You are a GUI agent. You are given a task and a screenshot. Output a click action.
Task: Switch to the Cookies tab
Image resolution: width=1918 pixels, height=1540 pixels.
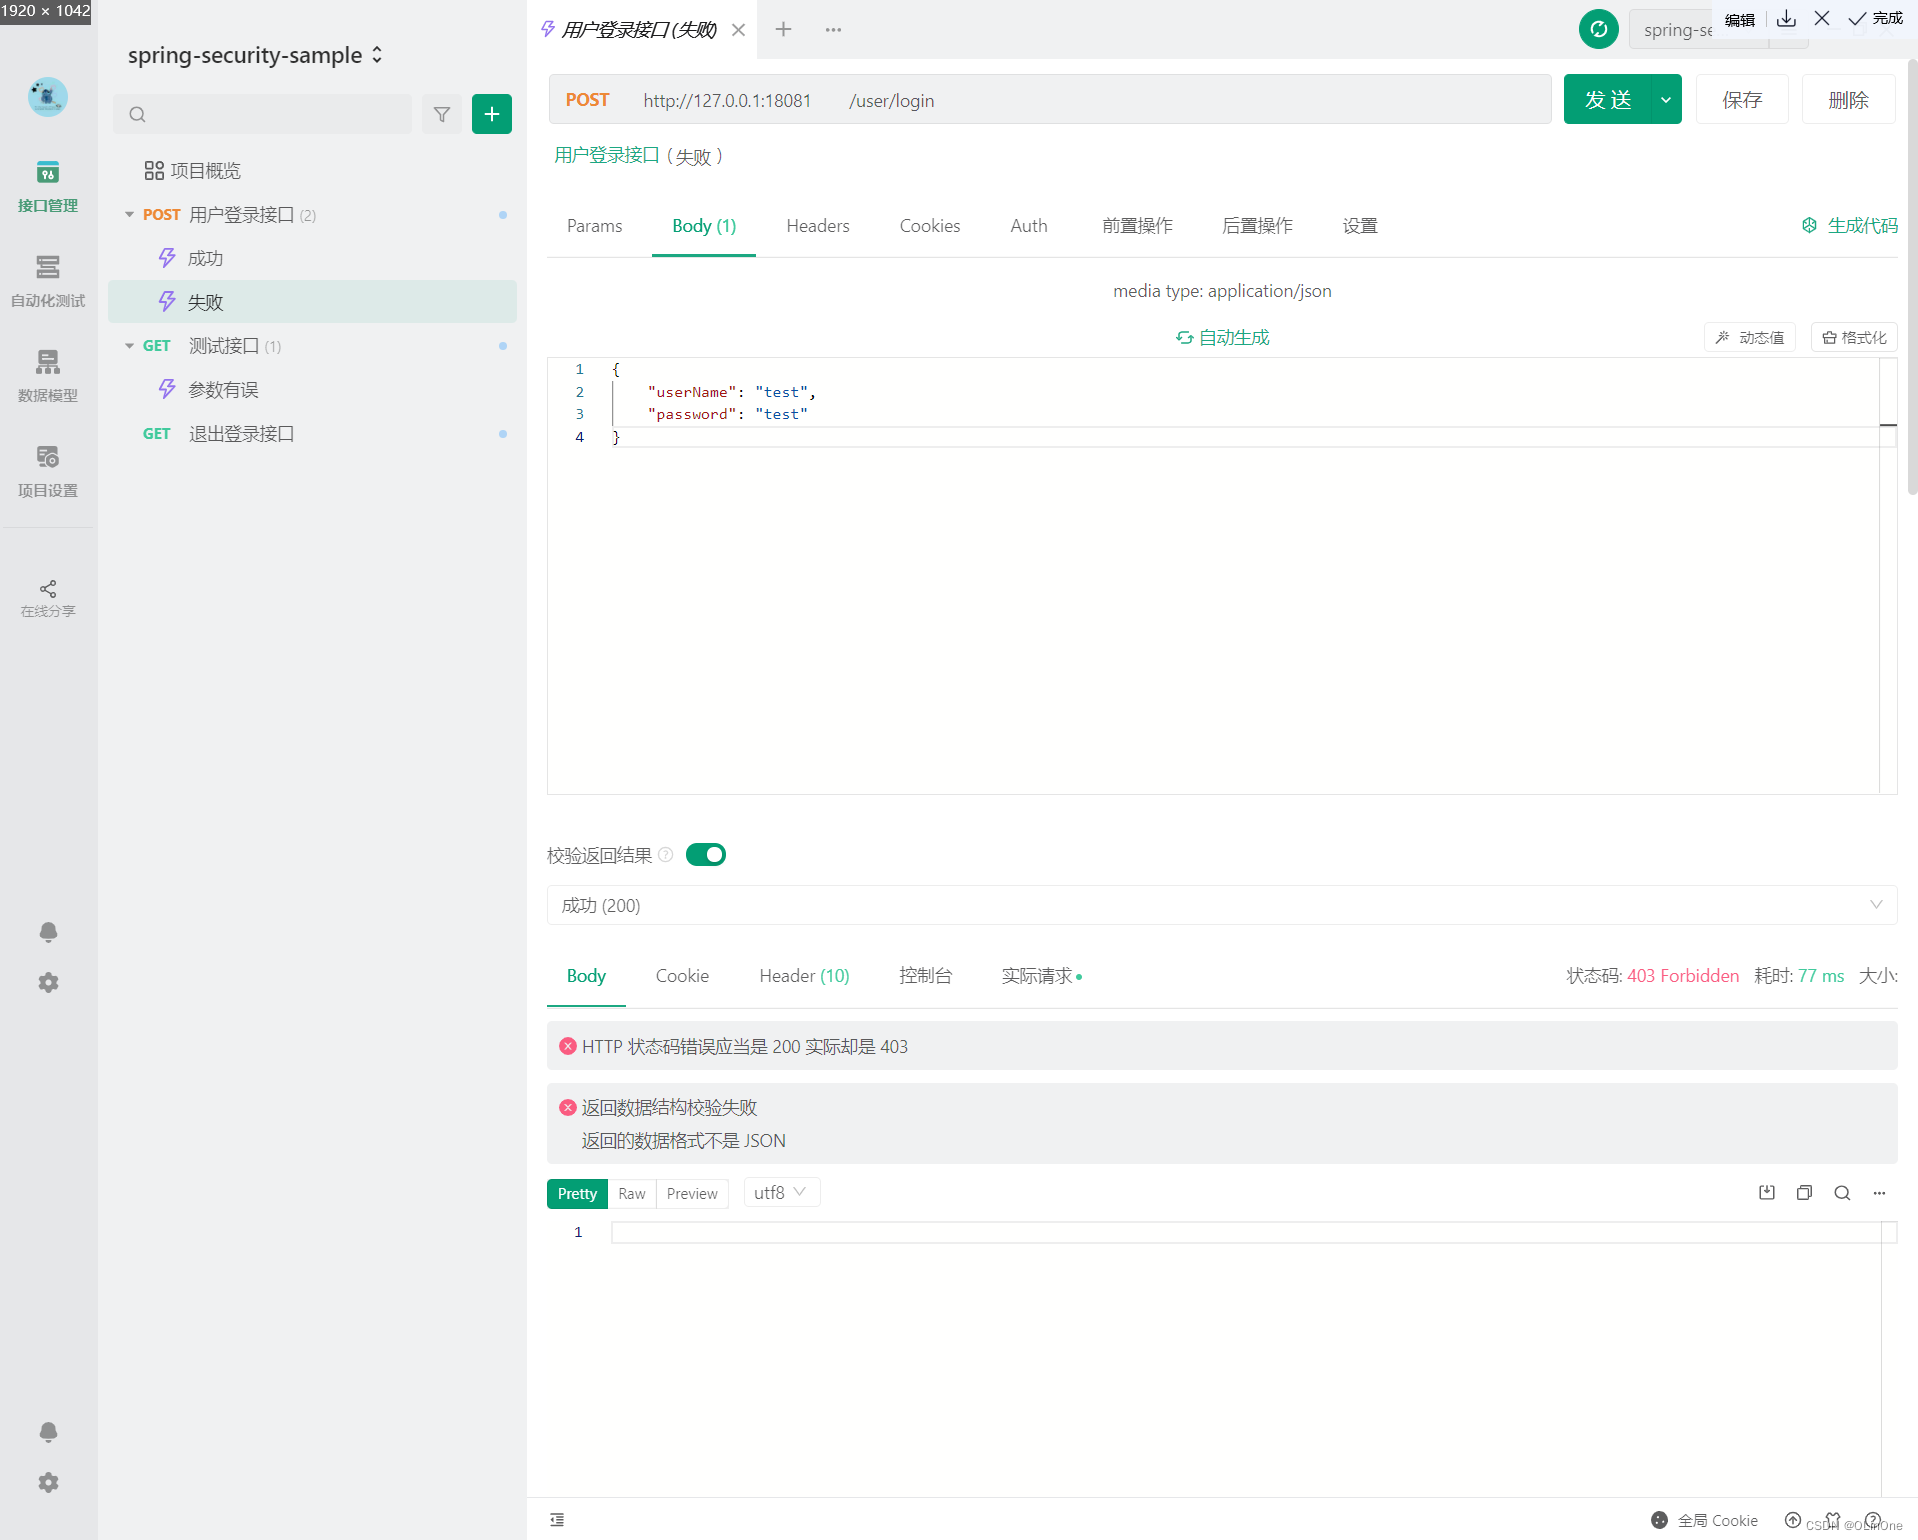pyautogui.click(x=930, y=226)
